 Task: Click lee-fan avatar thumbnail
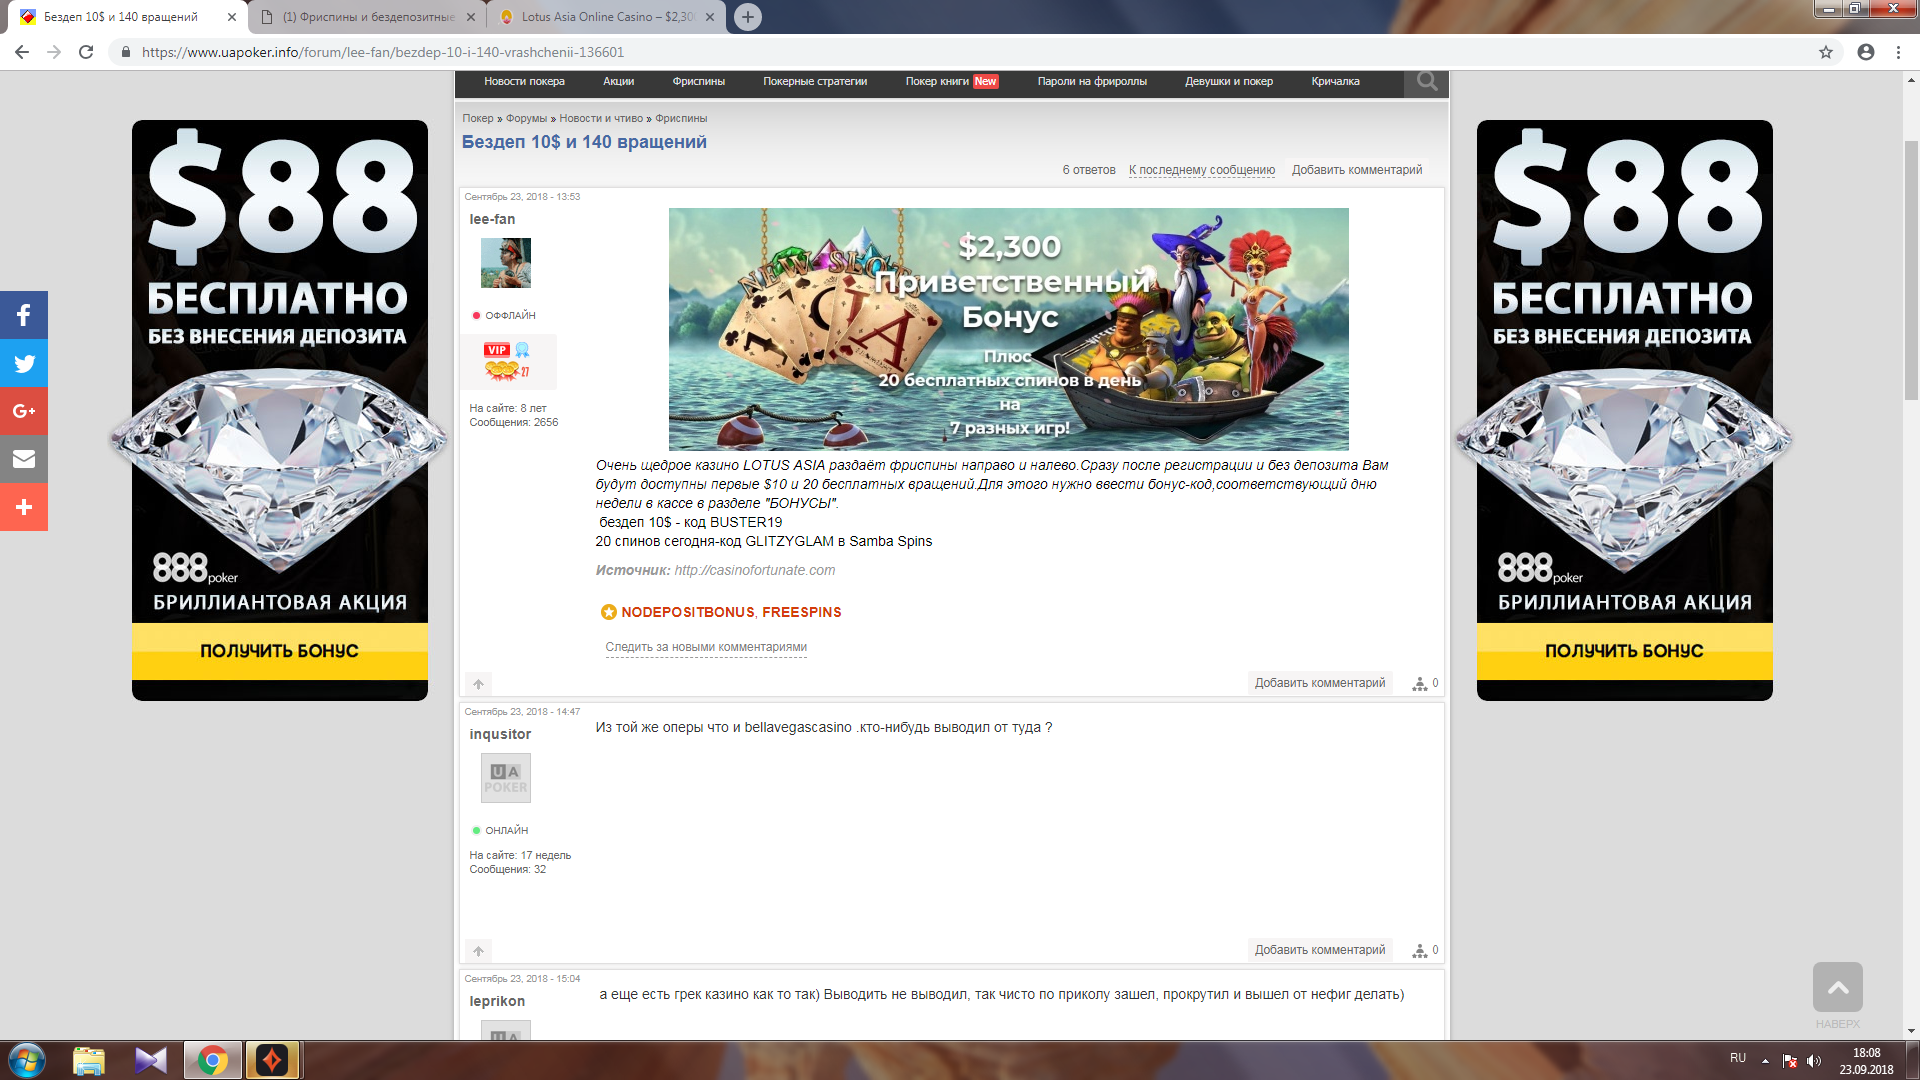tap(506, 263)
